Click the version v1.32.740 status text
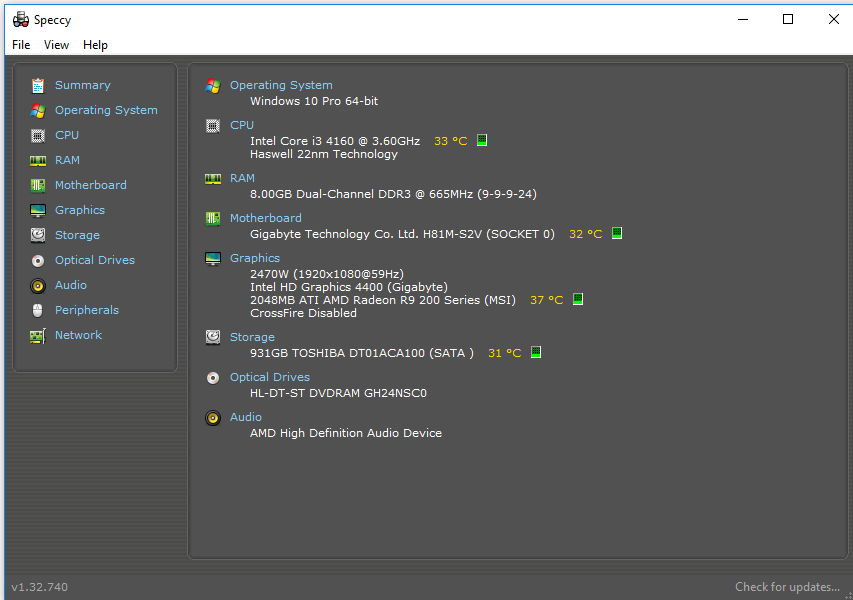 pos(40,587)
